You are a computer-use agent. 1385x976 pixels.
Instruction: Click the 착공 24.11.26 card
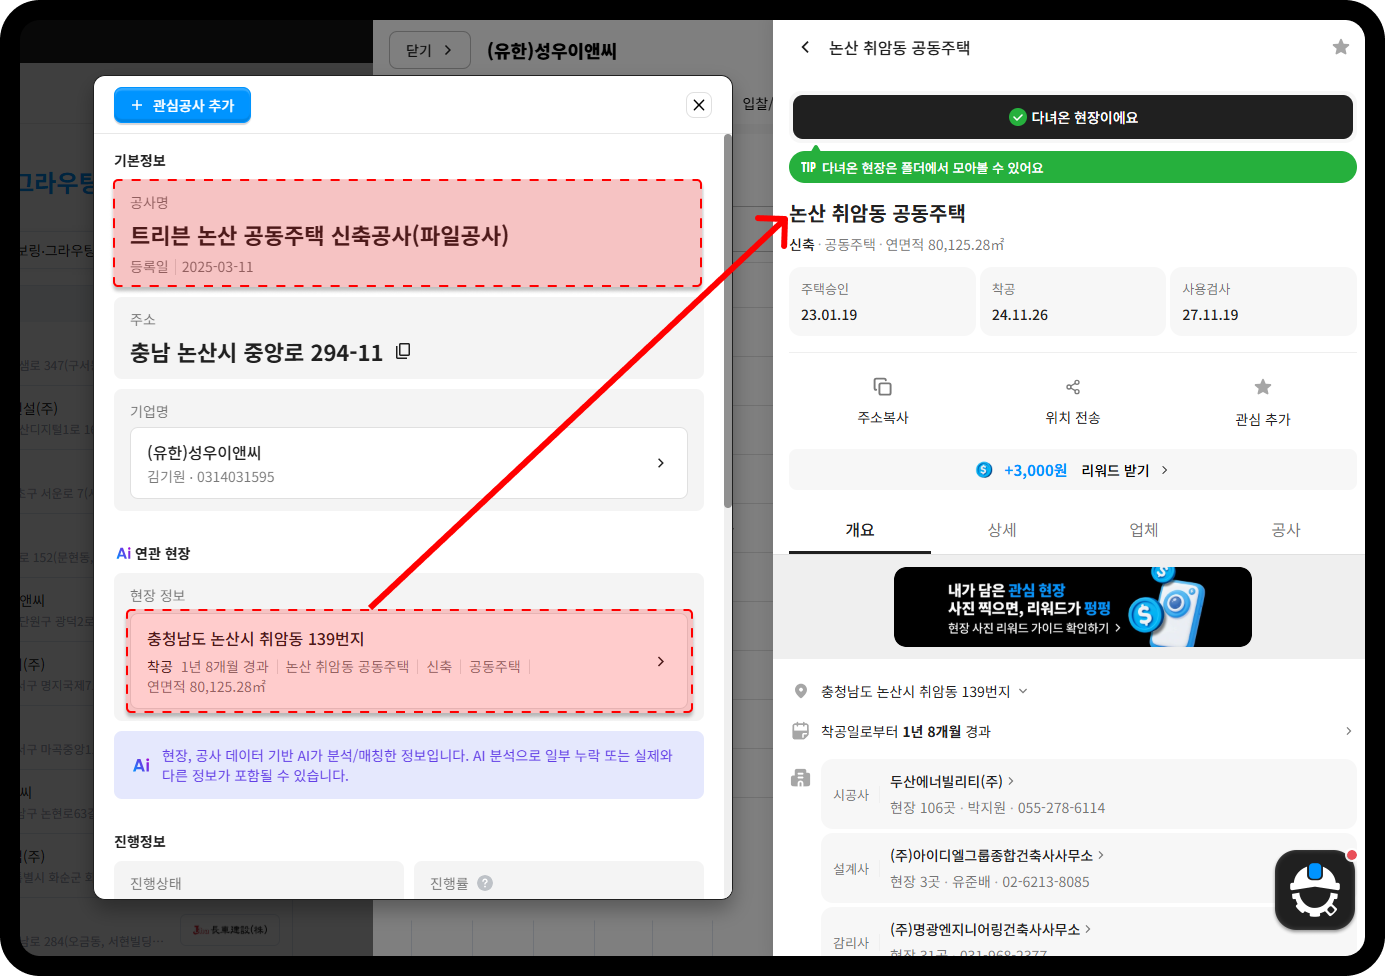[x=1073, y=301]
